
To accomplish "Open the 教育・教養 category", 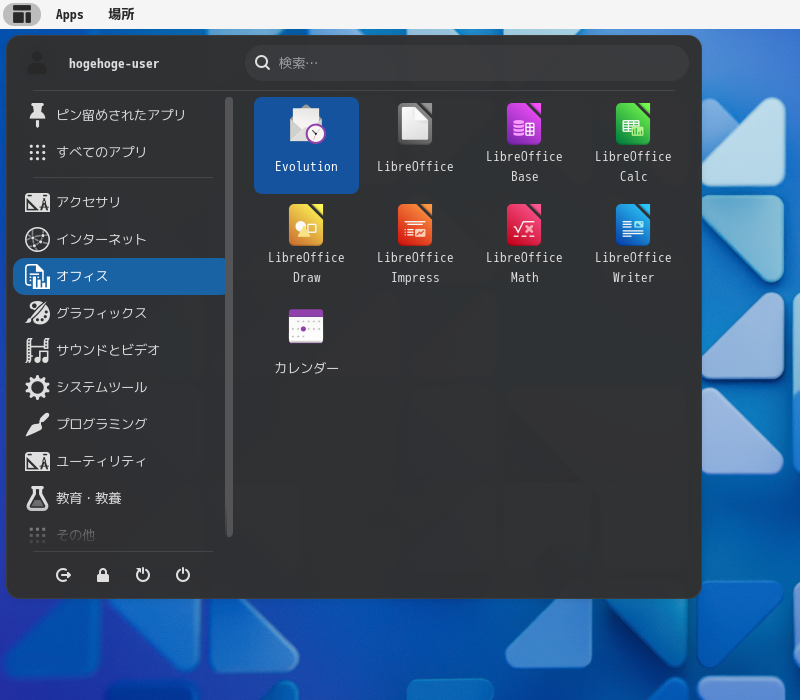I will click(x=119, y=498).
